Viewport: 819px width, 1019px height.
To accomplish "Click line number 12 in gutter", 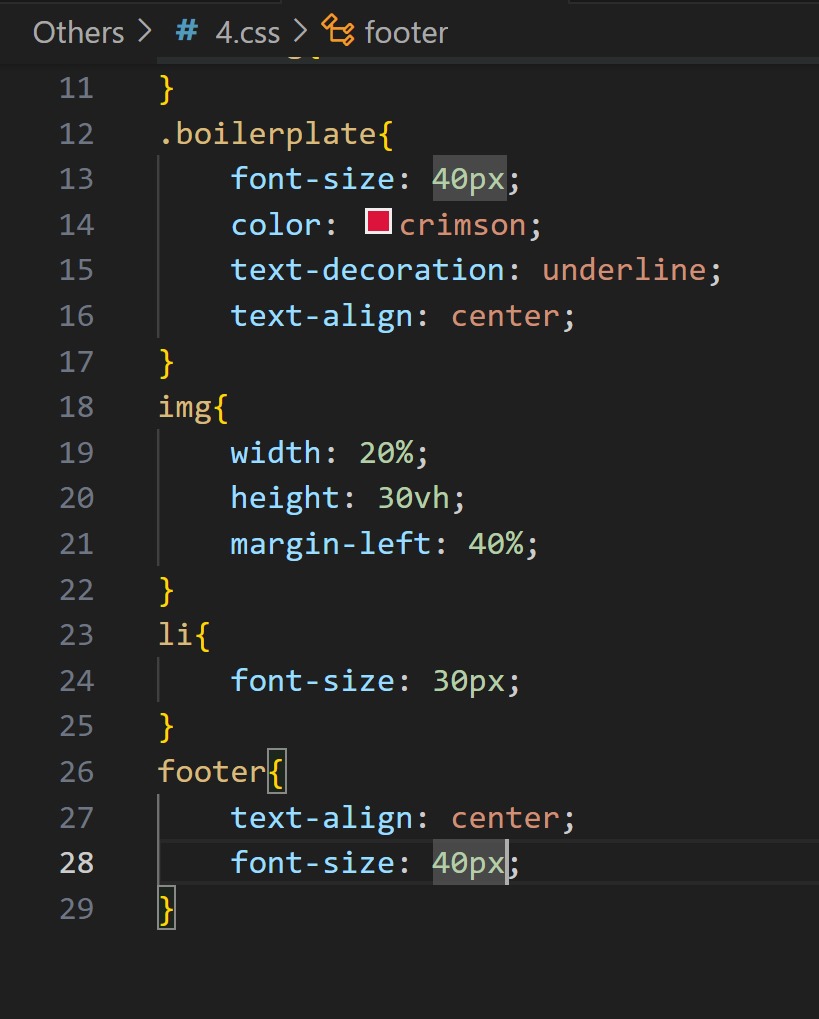I will coord(77,134).
